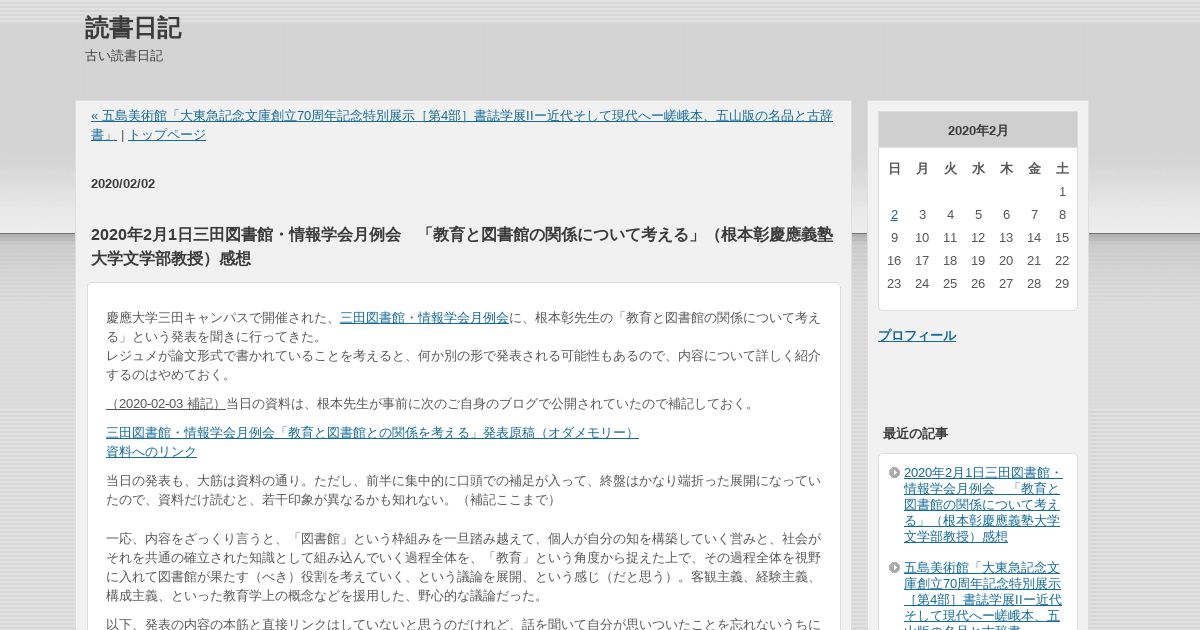Viewport: 1200px width, 630px height.
Task: Open the トップページ link
Action: click(x=167, y=135)
